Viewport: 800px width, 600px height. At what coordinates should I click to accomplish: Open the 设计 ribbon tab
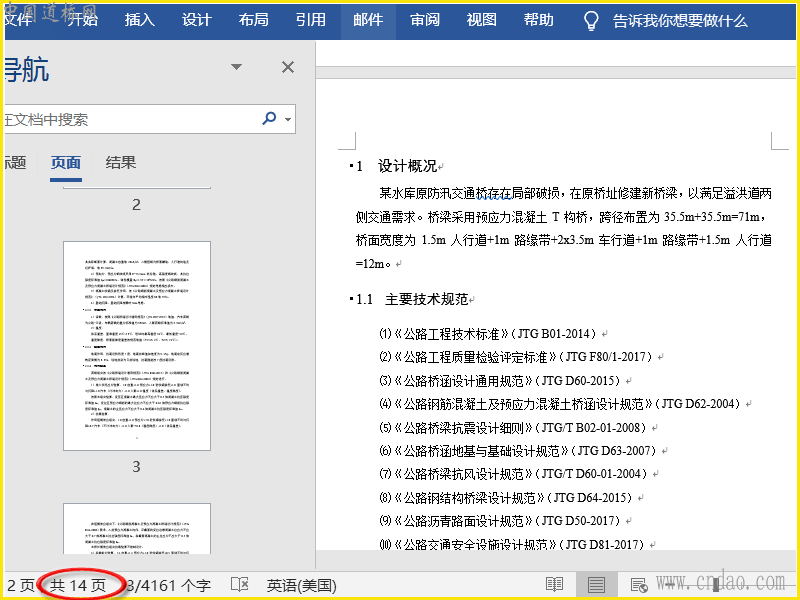196,20
